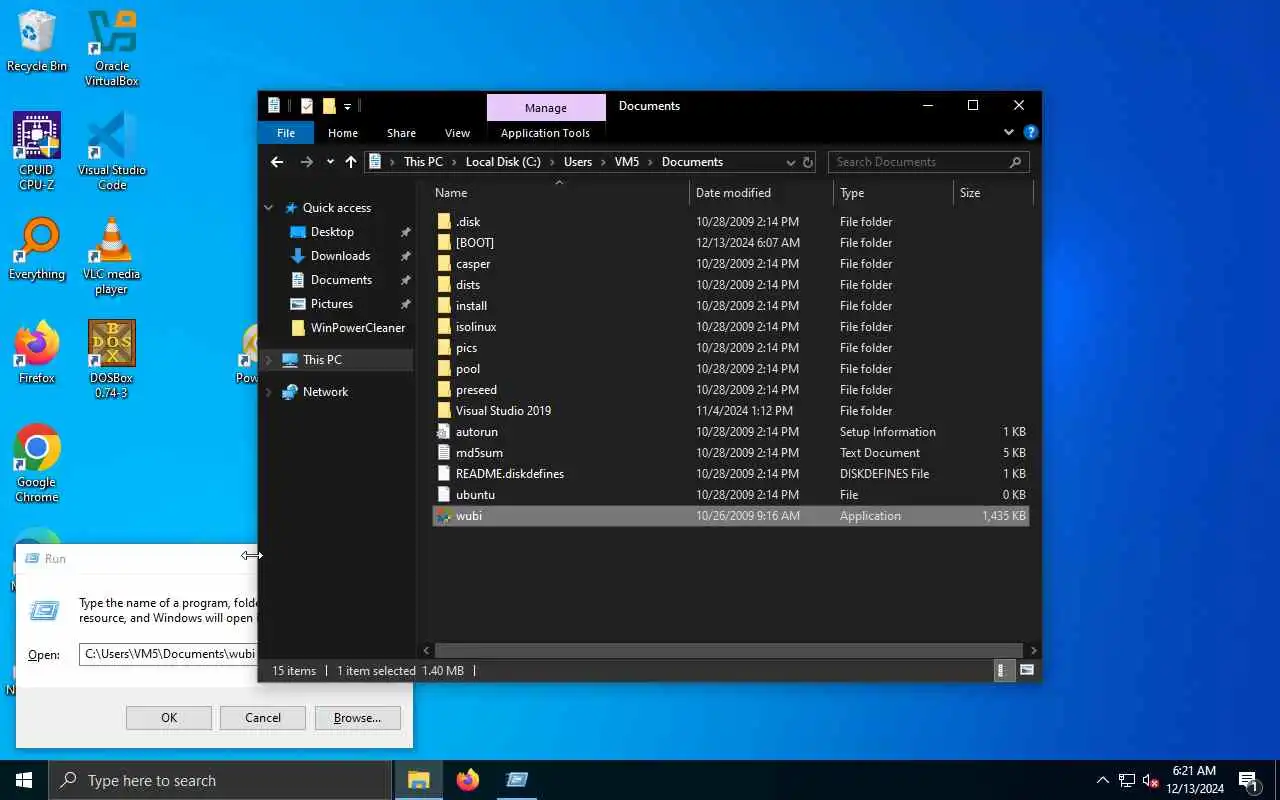Click the Firefox taskbar icon

(468, 780)
